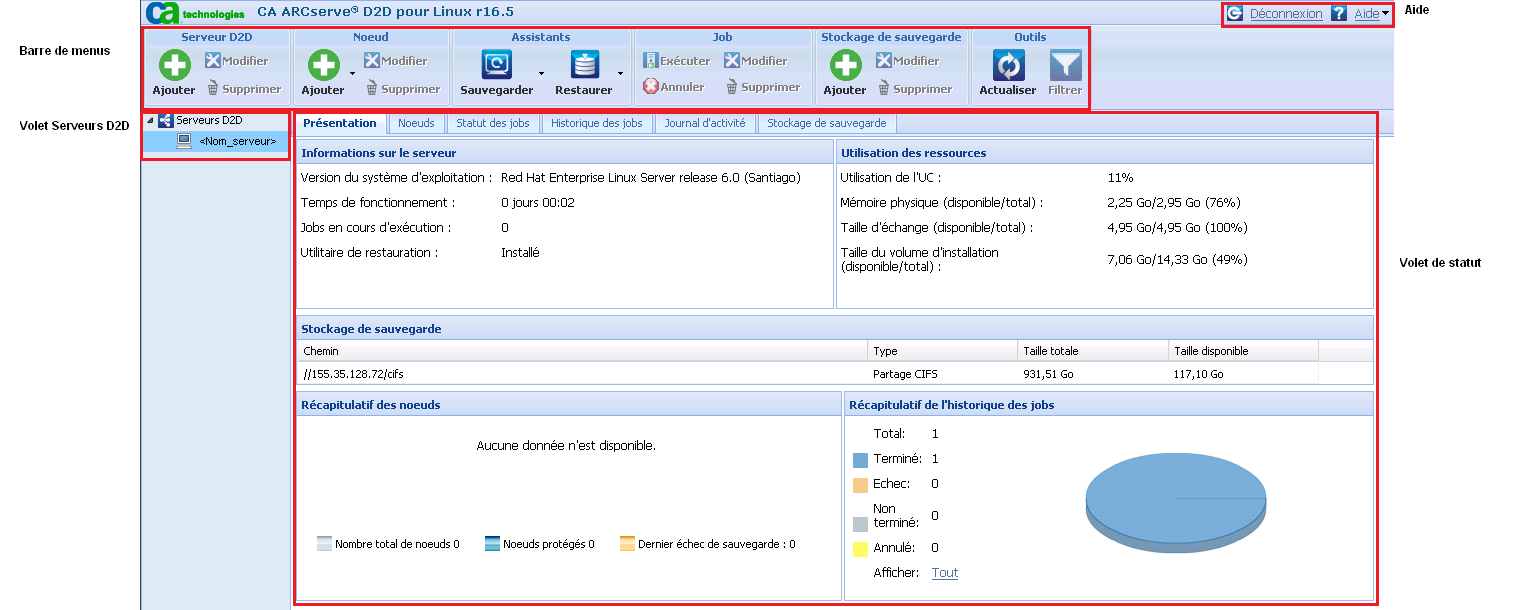The image size is (1524, 610).
Task: Click Supprimer in the Job group
Action: (x=763, y=87)
